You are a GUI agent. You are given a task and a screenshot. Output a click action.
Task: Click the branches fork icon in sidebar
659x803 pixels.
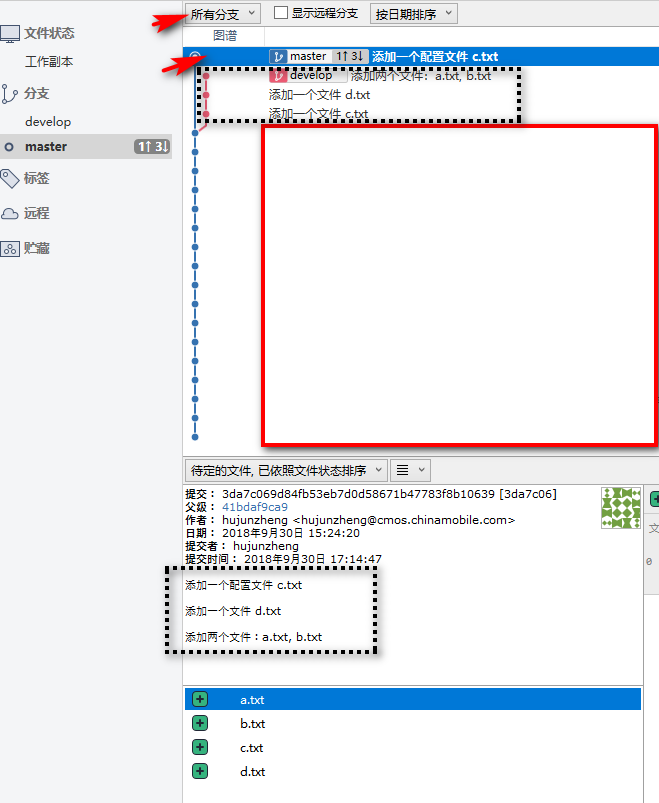[9, 94]
